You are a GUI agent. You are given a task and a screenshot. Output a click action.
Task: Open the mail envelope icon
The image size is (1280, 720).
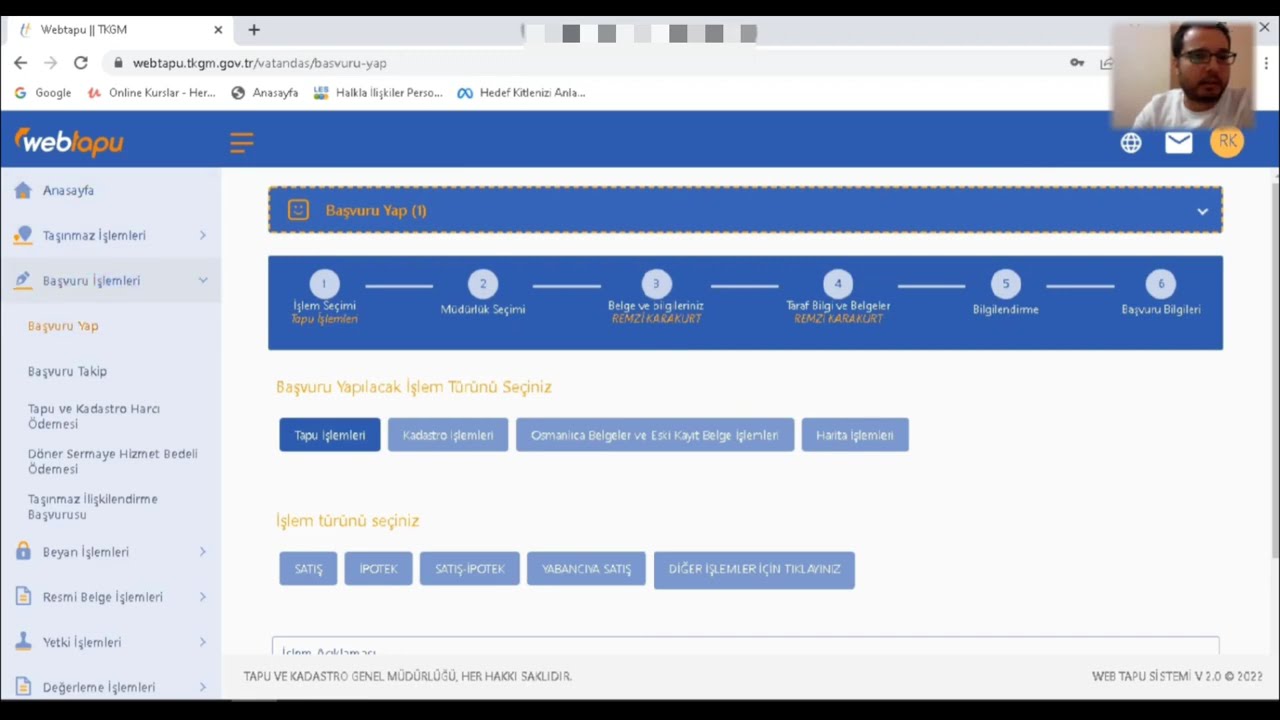pos(1179,143)
